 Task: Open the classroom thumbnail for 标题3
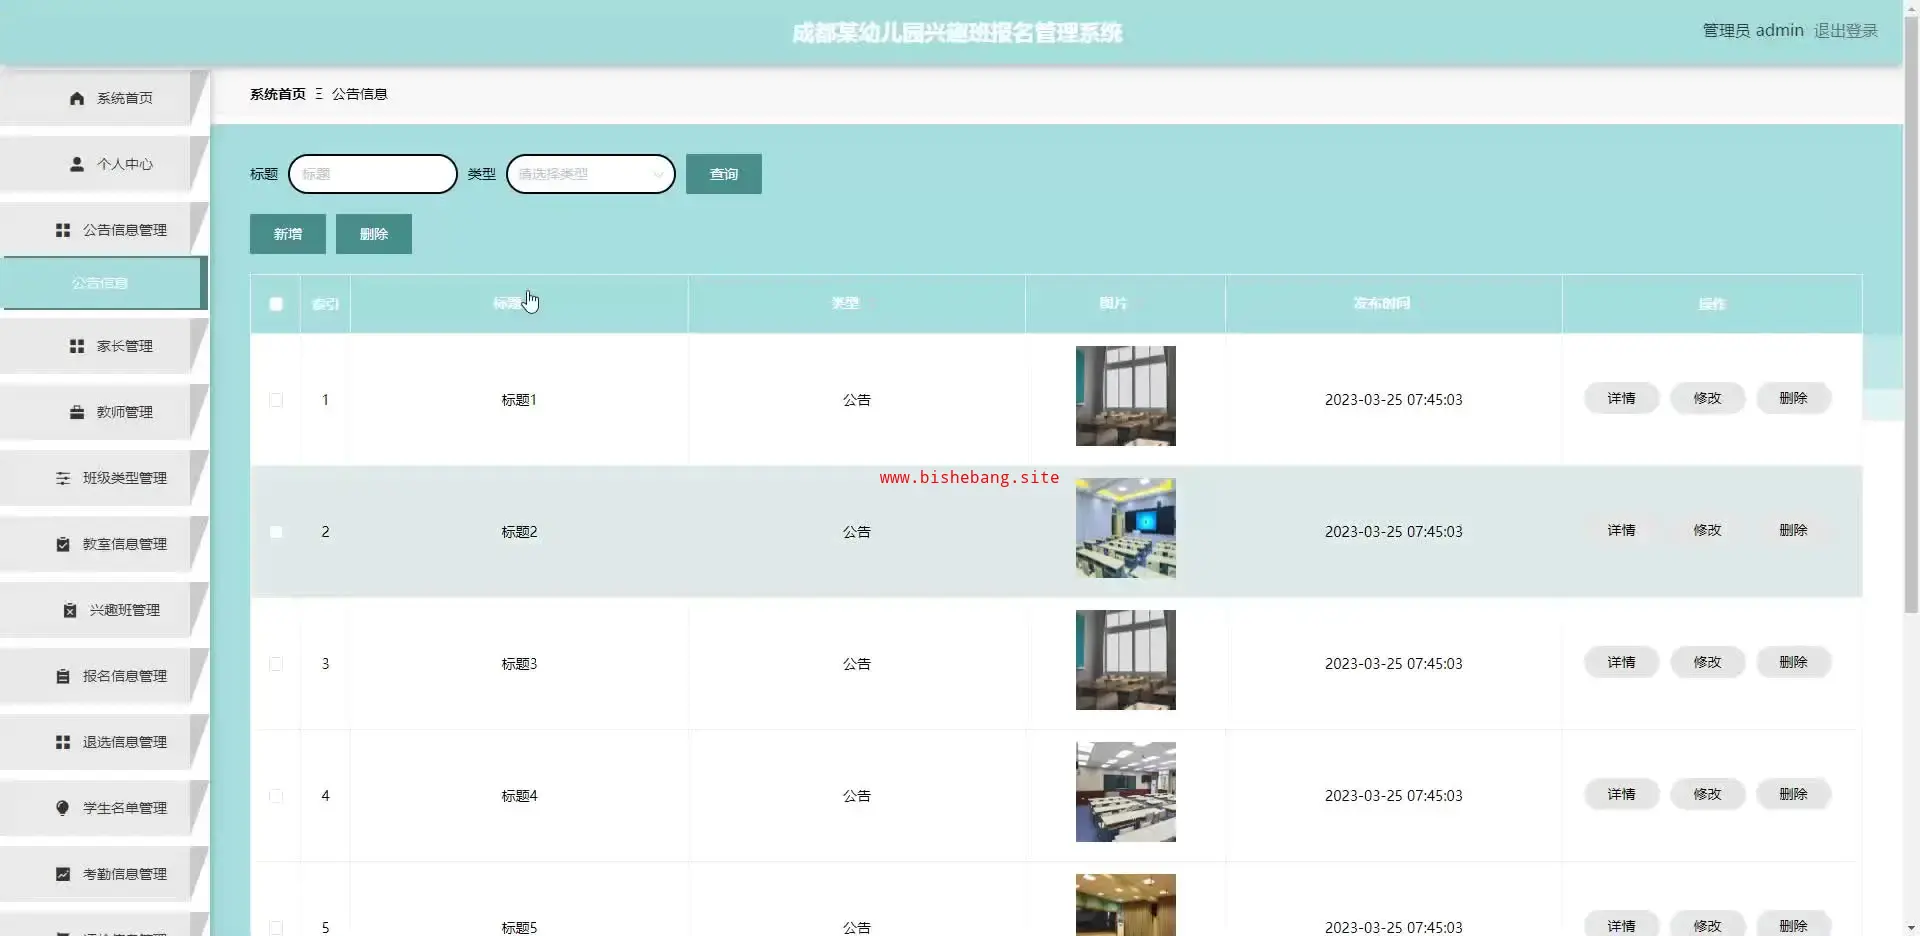1126,660
